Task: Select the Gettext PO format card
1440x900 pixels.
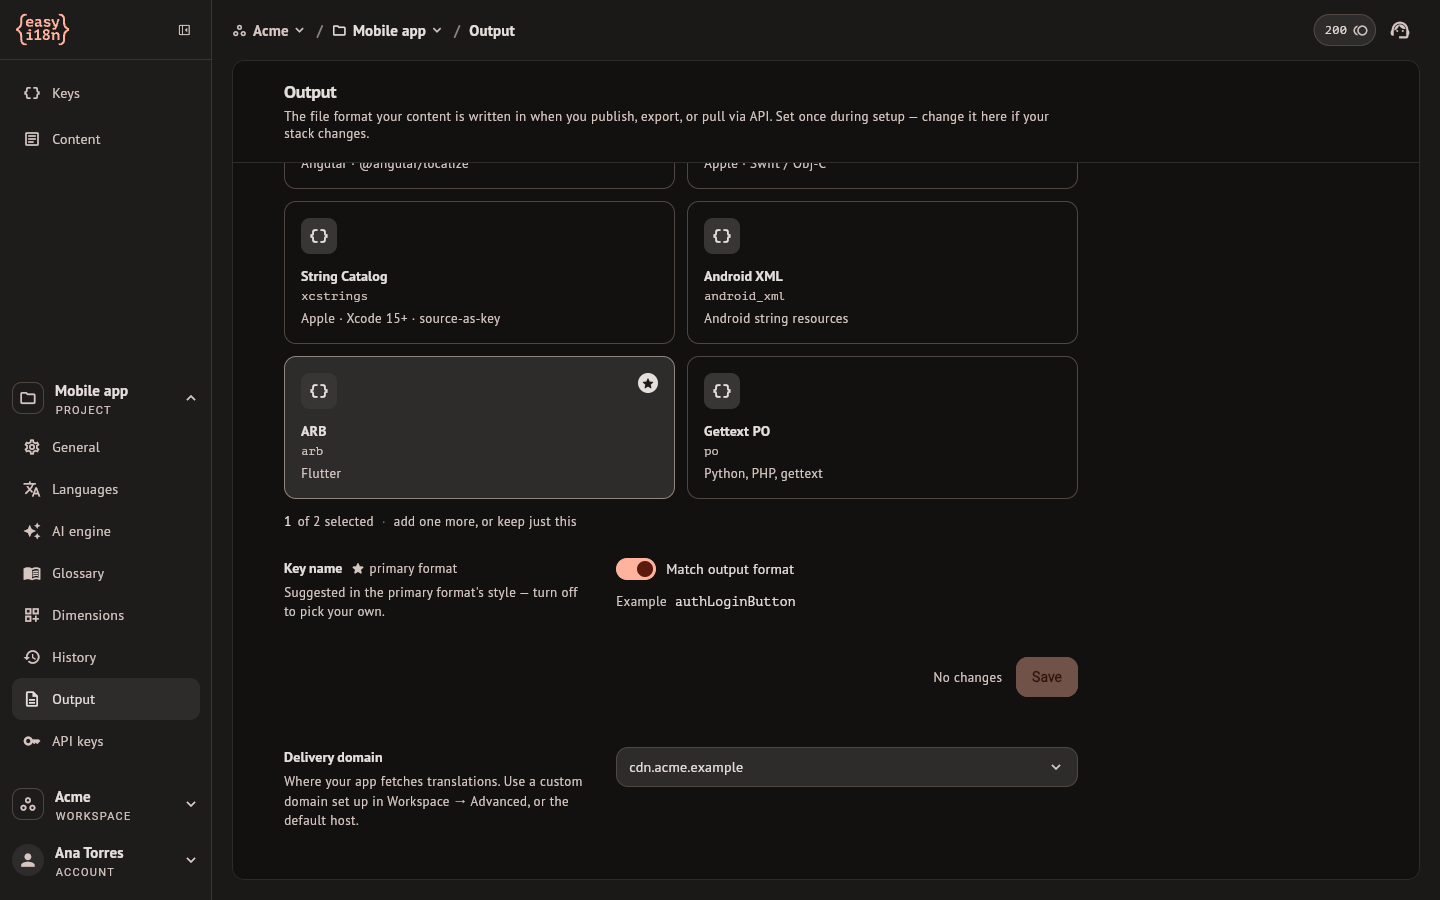Action: (x=882, y=427)
